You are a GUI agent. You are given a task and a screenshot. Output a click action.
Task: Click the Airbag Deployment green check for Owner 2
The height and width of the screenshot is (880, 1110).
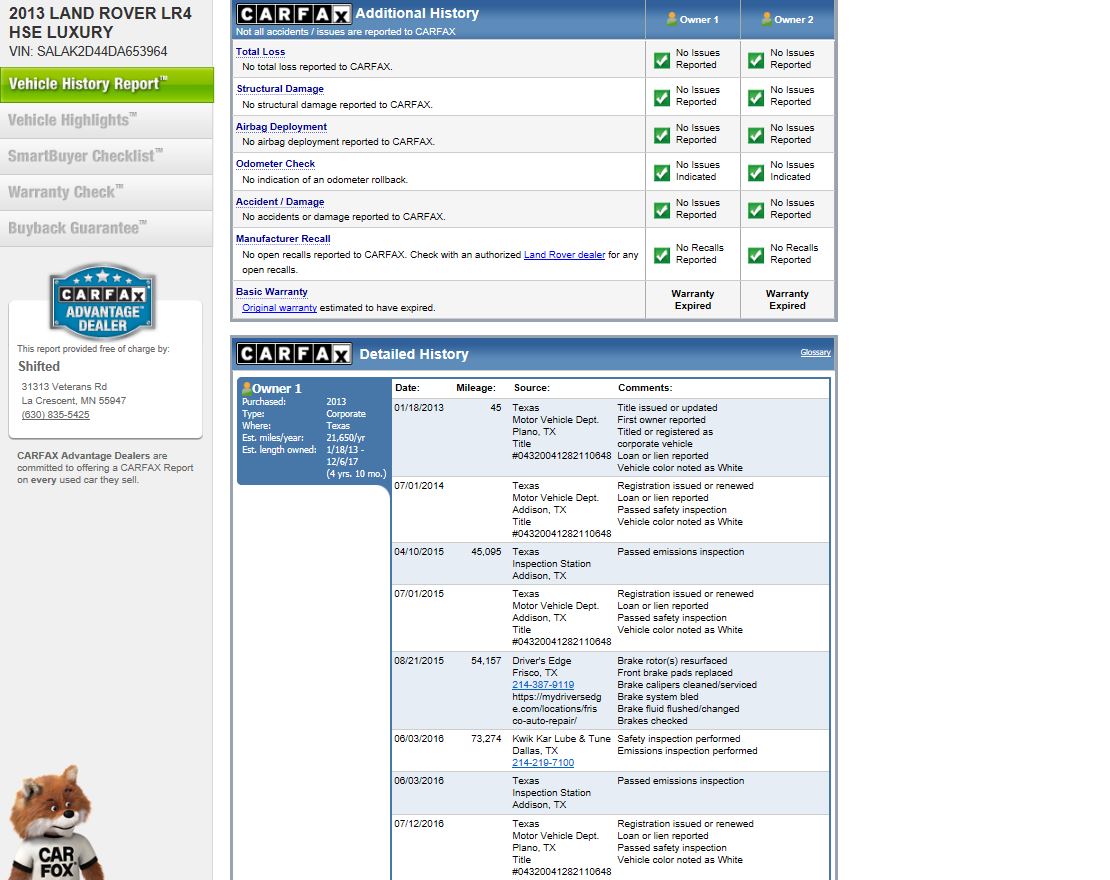pyautogui.click(x=756, y=135)
